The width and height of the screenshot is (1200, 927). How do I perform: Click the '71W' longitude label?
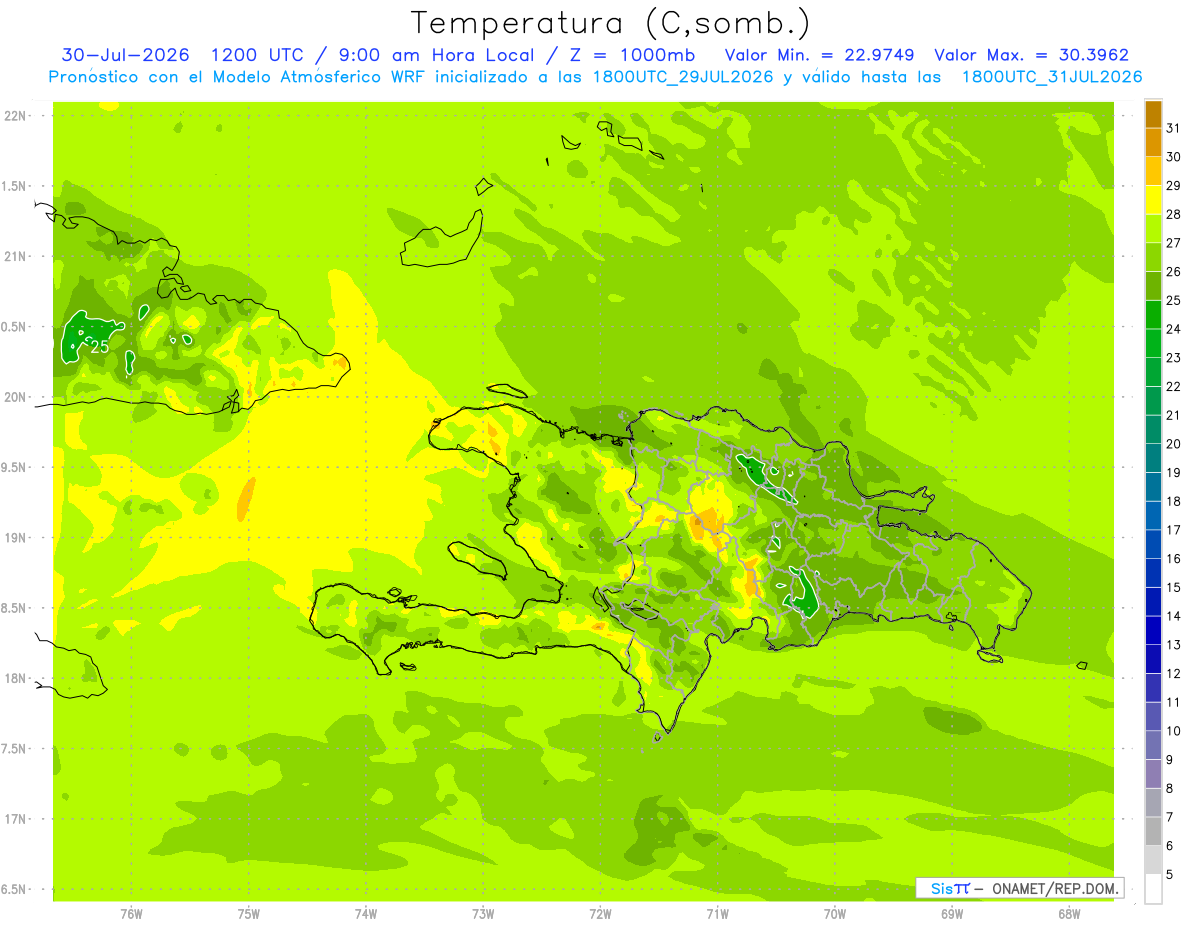tap(717, 913)
